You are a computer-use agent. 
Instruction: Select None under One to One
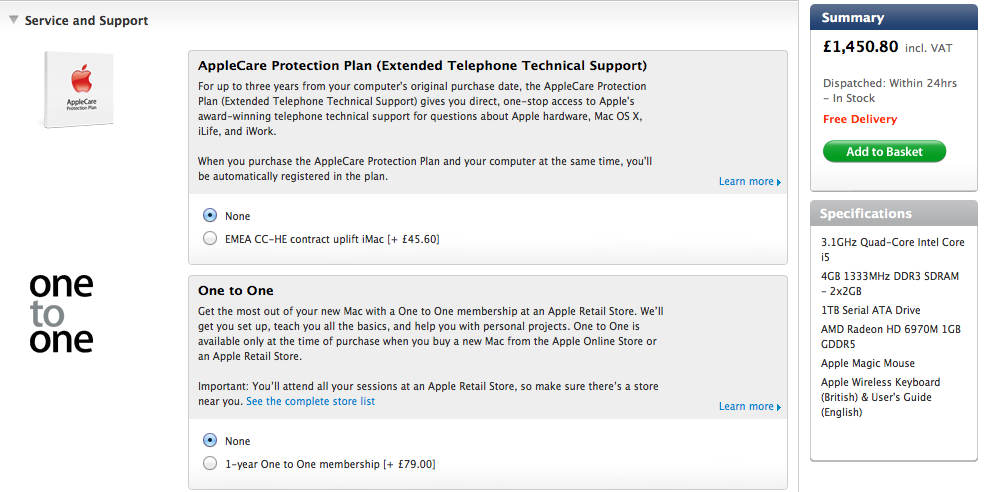point(209,440)
